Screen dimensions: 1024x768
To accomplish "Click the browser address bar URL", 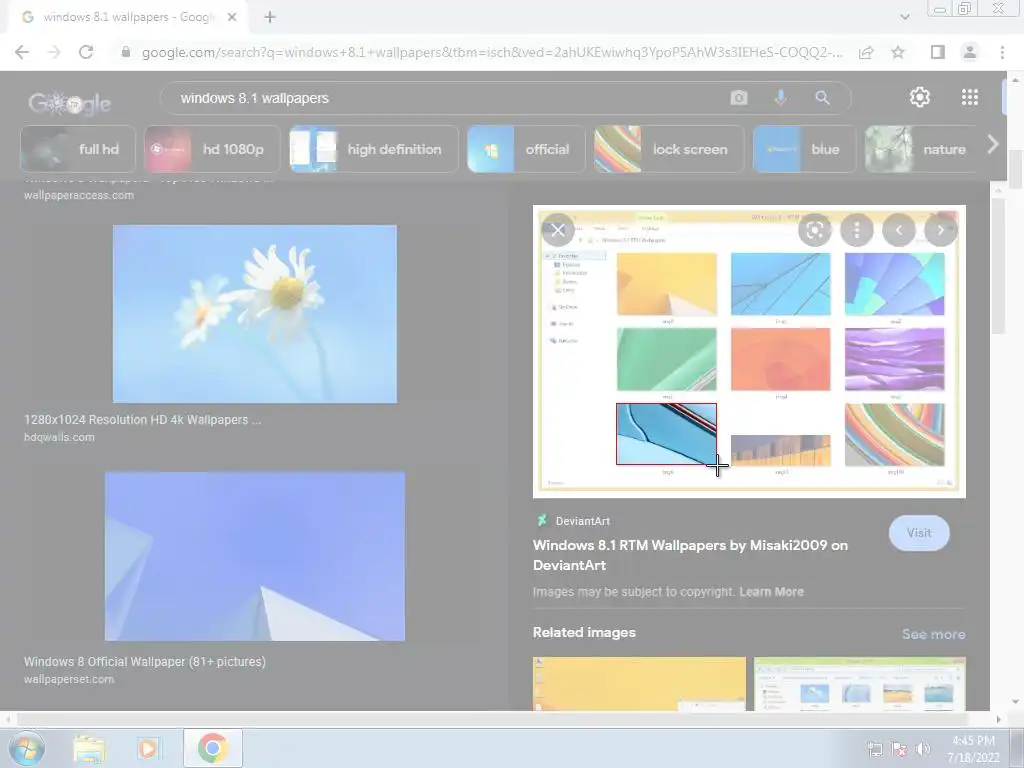I will click(x=492, y=52).
